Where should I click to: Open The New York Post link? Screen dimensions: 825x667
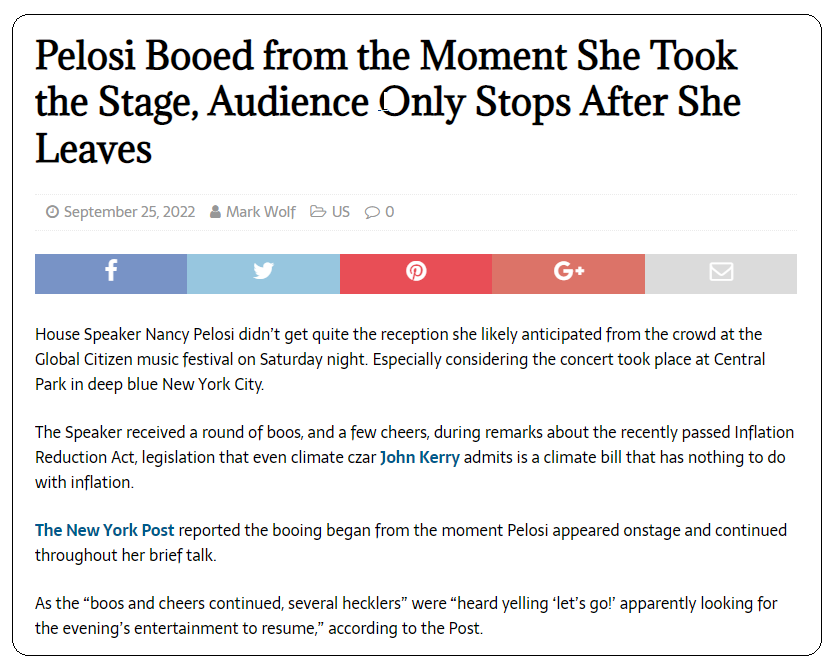(105, 530)
